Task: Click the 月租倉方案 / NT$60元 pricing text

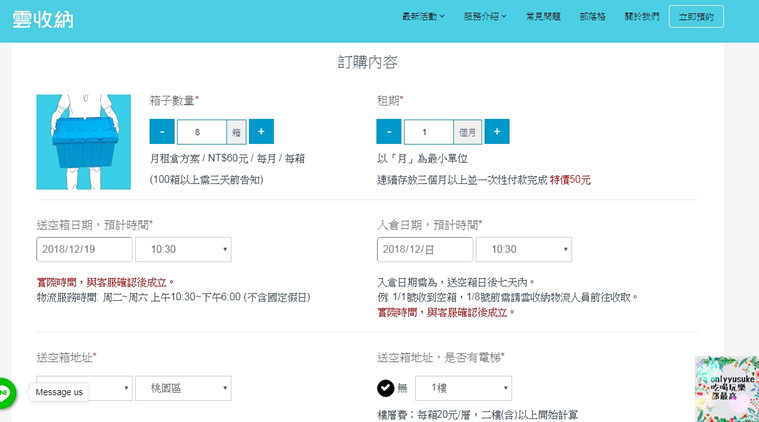Action: (x=228, y=159)
